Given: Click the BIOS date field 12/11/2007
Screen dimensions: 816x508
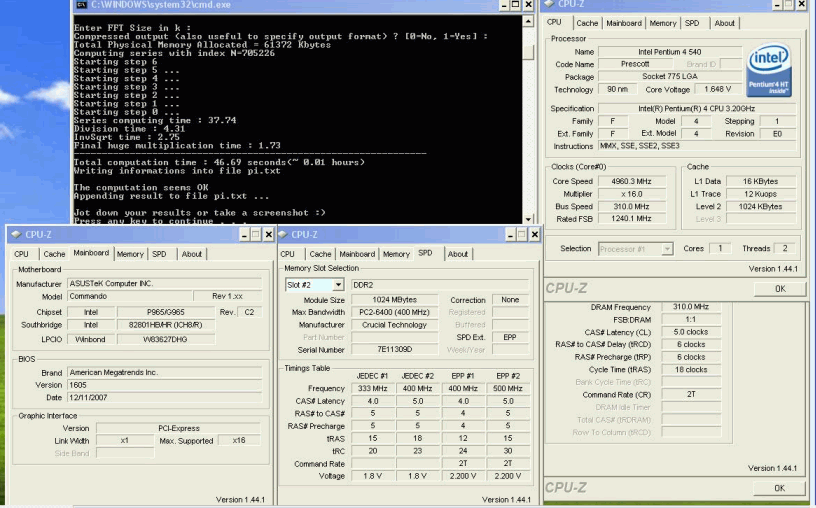Looking at the screenshot, I should [164, 398].
